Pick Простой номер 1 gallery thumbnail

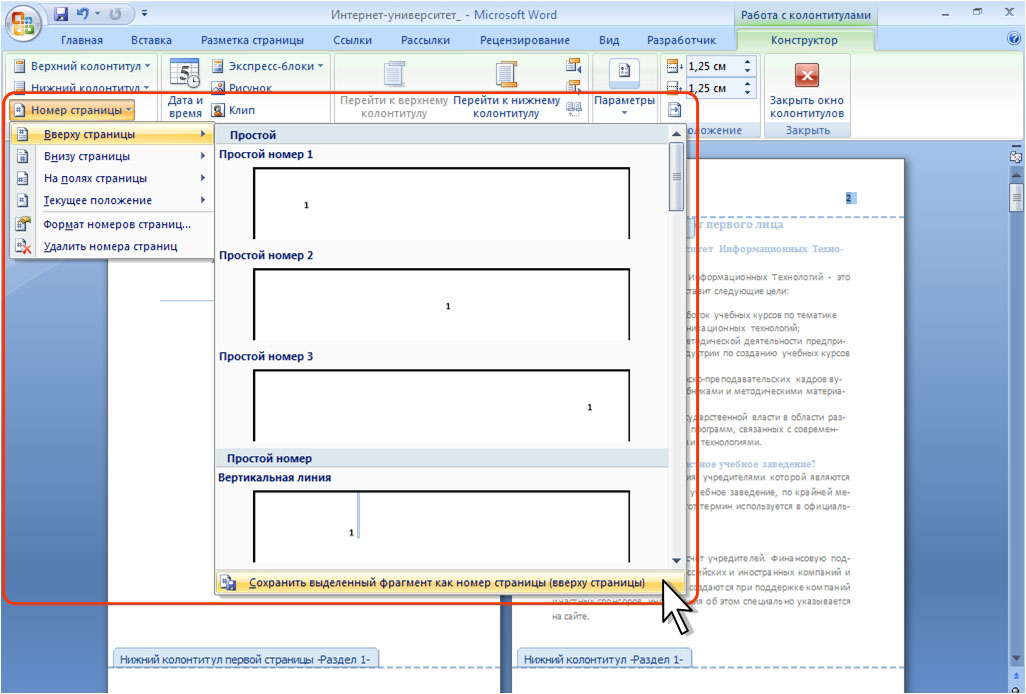442,203
